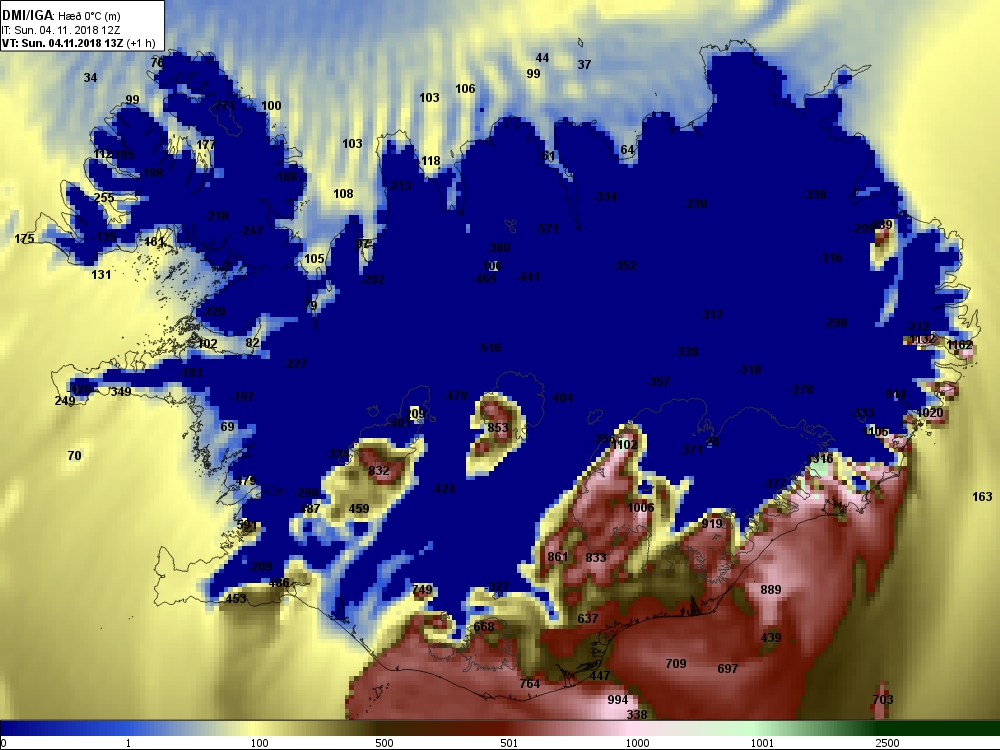Click map value 919 on the map
1000x750 pixels.
(712, 524)
